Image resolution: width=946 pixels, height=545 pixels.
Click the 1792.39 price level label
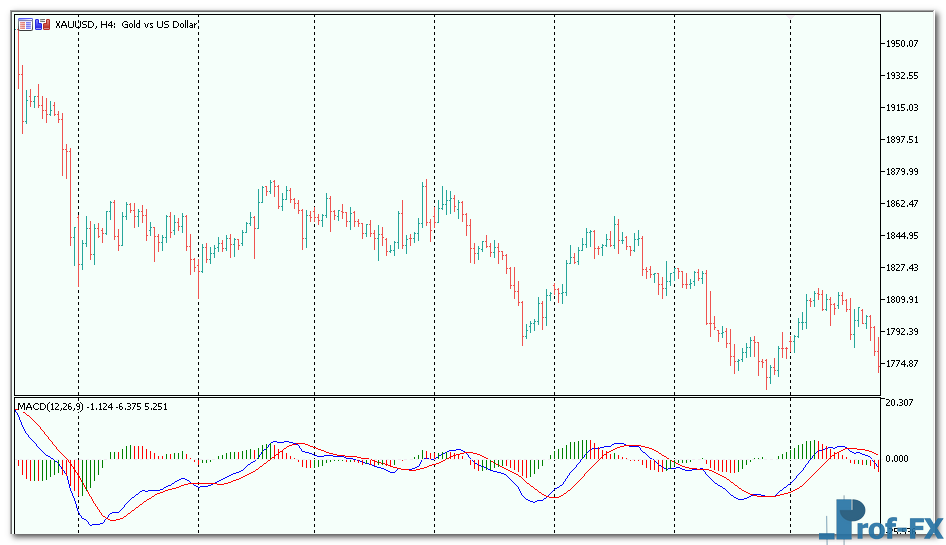(902, 332)
